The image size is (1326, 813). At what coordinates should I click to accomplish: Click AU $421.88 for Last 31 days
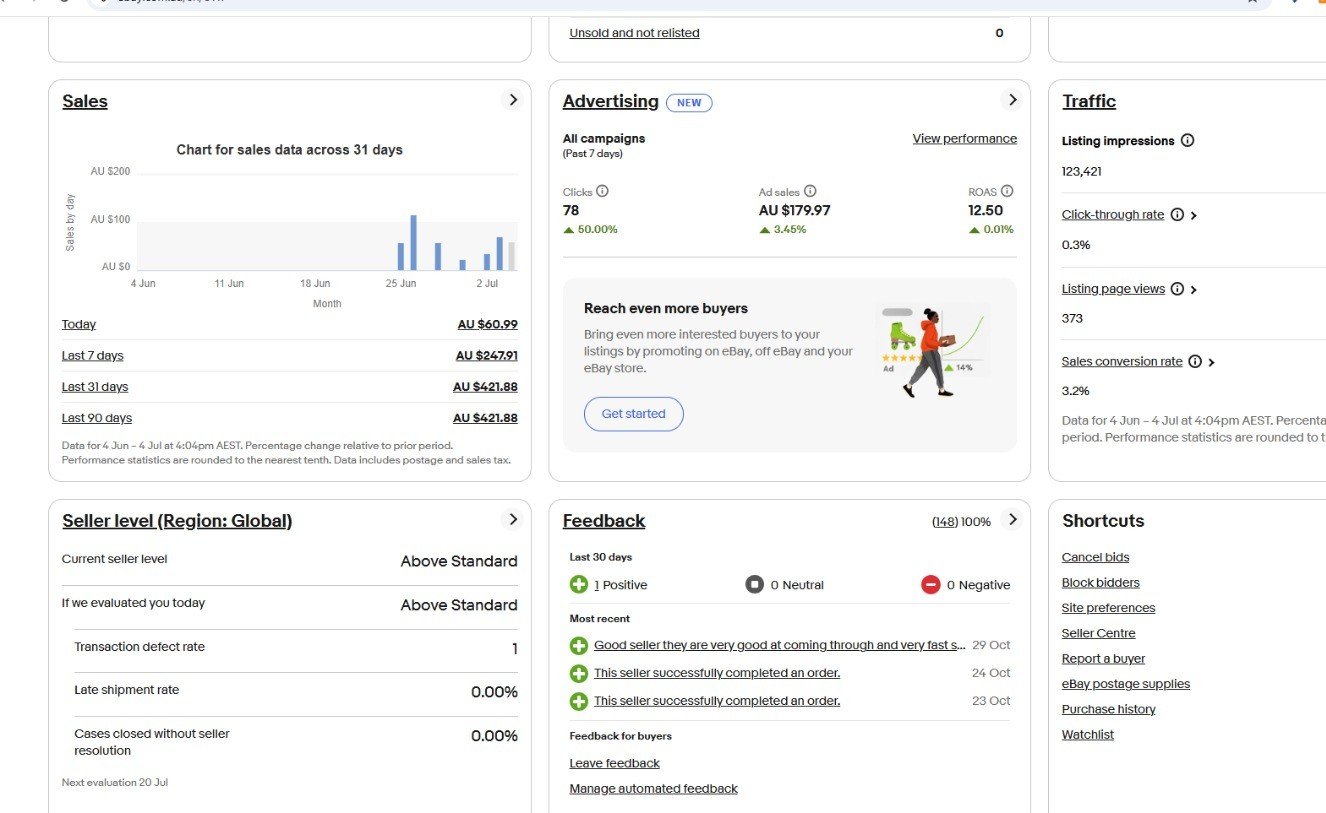click(x=485, y=387)
